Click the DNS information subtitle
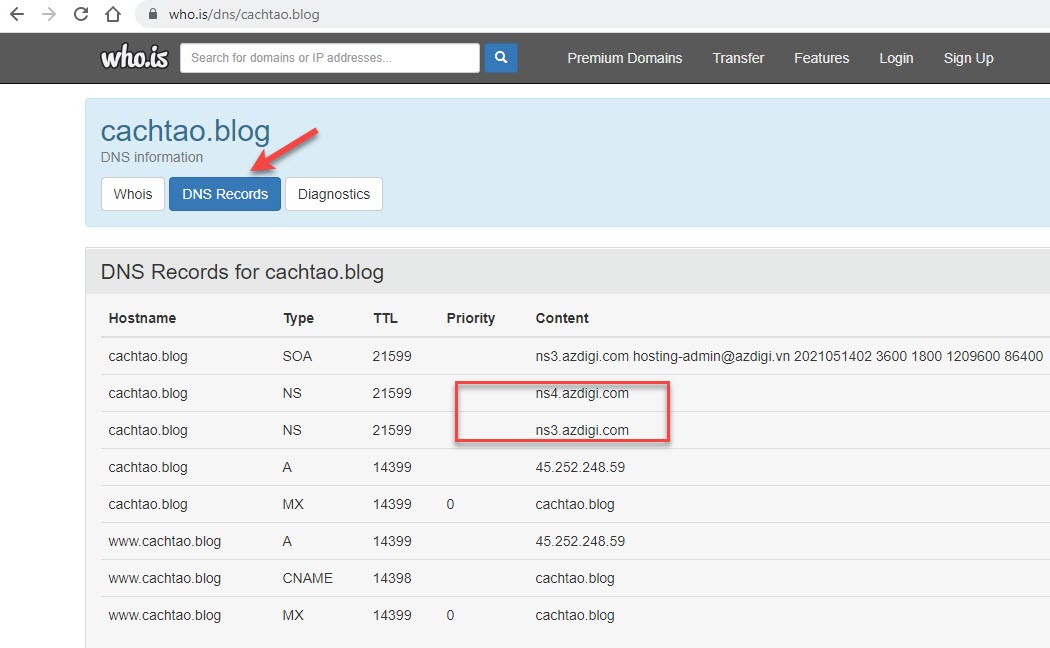Image resolution: width=1050 pixels, height=648 pixels. [152, 157]
